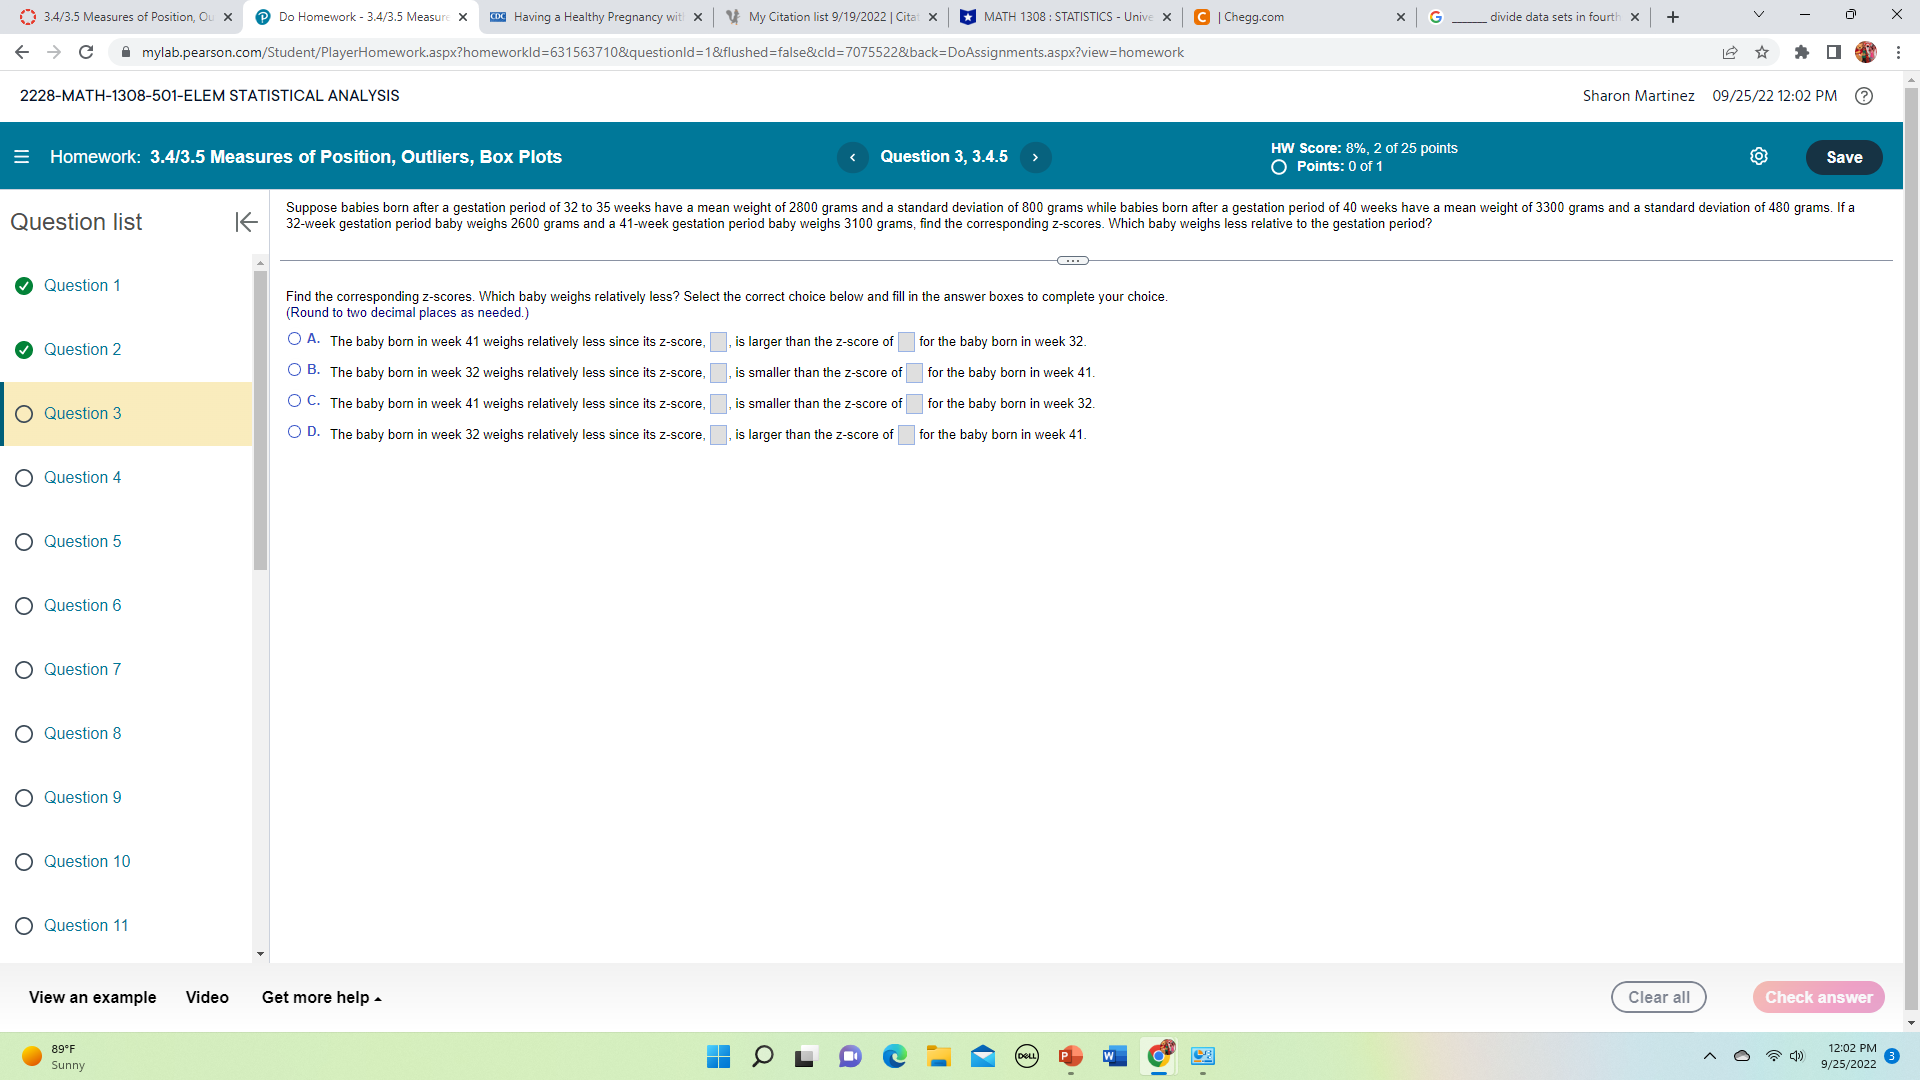Open the hamburger menu beside Homework
Screen dimensions: 1920x1080
(21, 157)
